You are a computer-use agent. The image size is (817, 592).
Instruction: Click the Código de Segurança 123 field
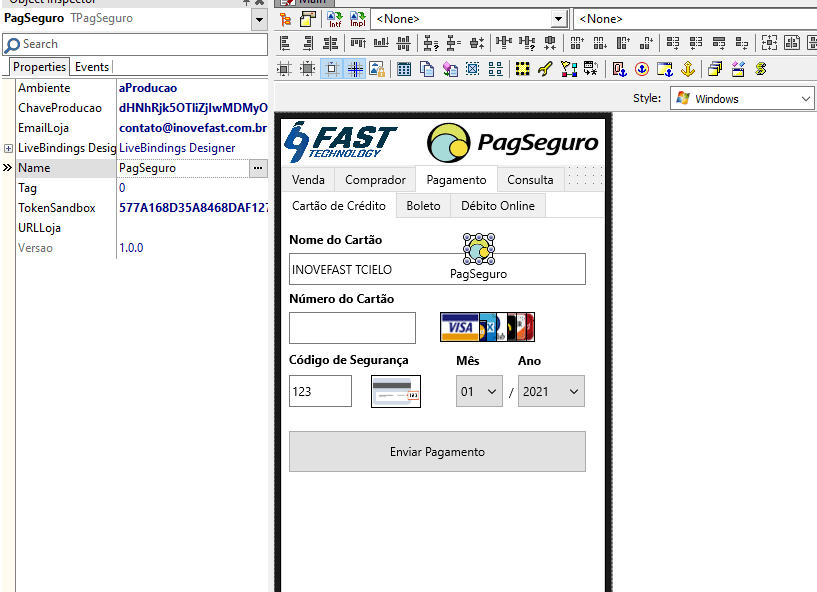click(x=320, y=391)
